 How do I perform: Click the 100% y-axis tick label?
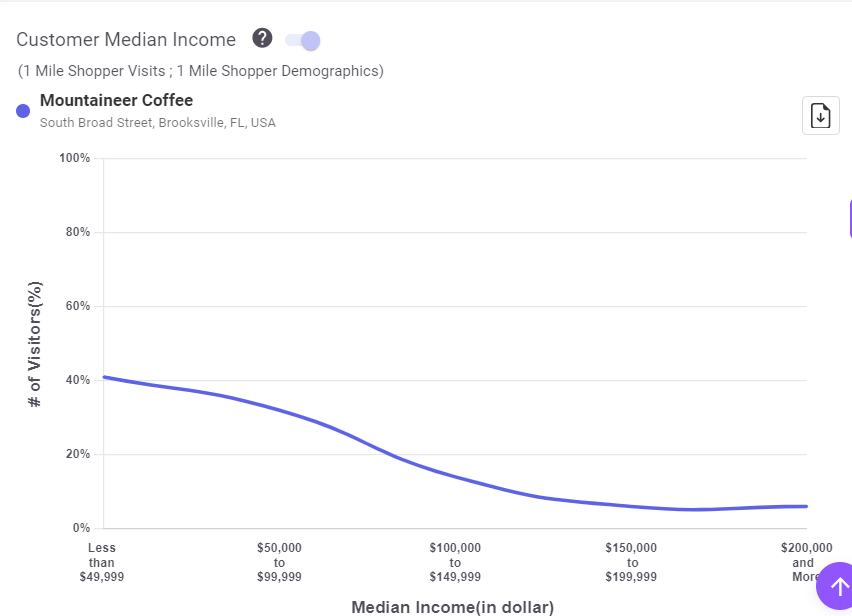tap(75, 158)
